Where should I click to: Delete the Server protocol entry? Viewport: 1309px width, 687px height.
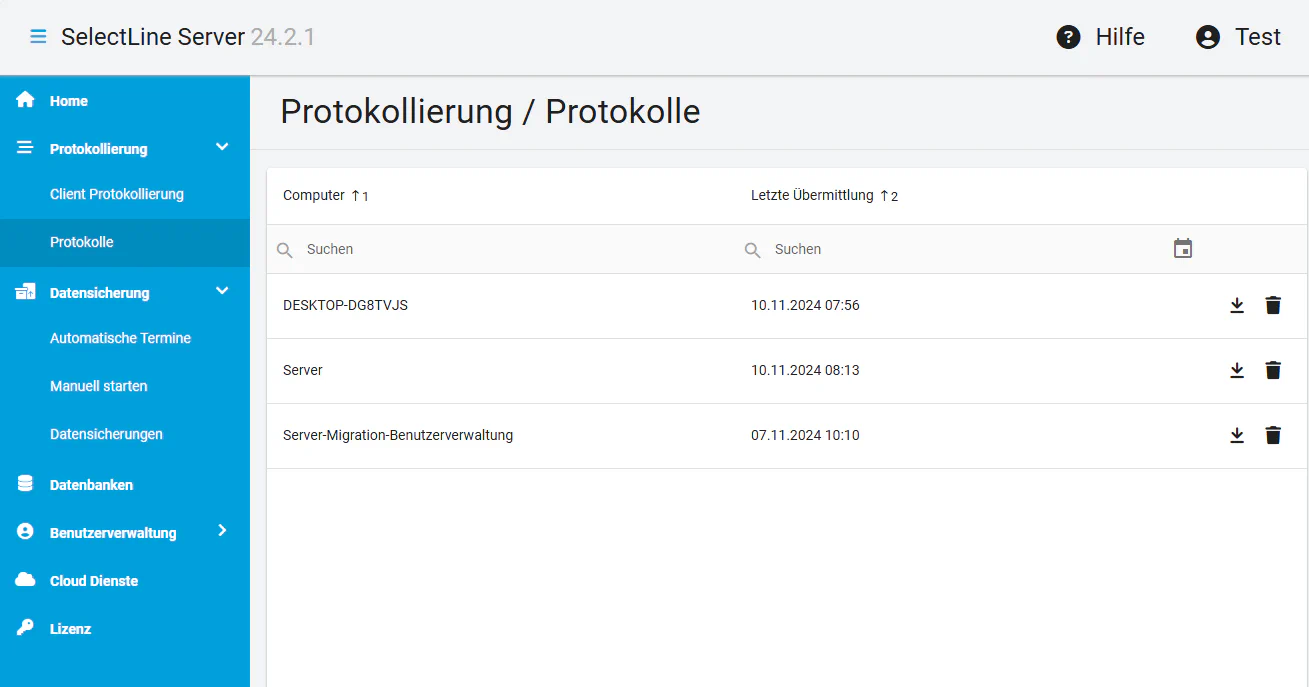tap(1272, 370)
